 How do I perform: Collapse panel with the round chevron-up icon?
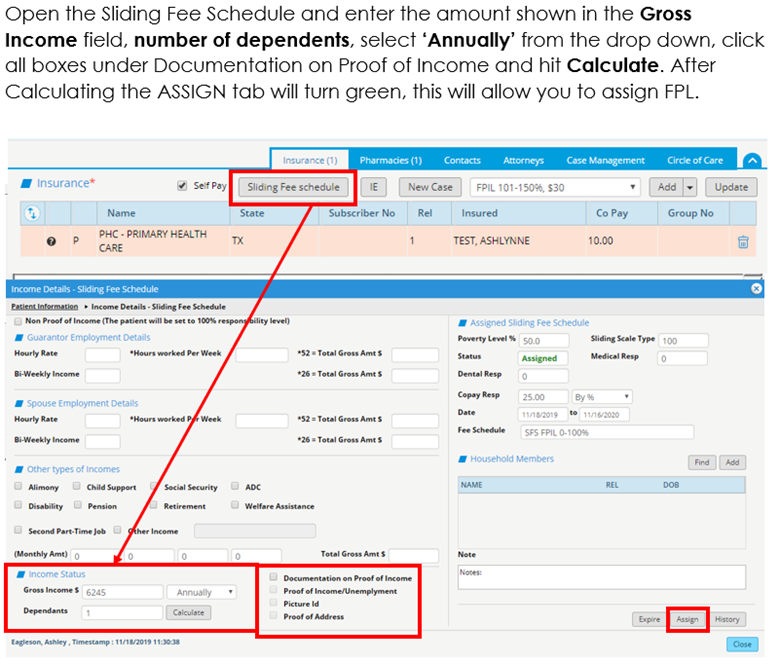753,161
